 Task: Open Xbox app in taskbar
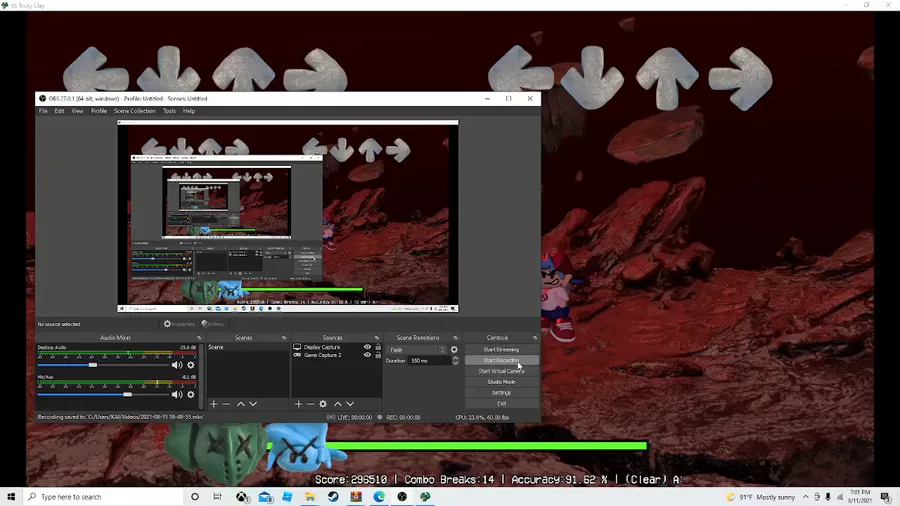click(242, 497)
